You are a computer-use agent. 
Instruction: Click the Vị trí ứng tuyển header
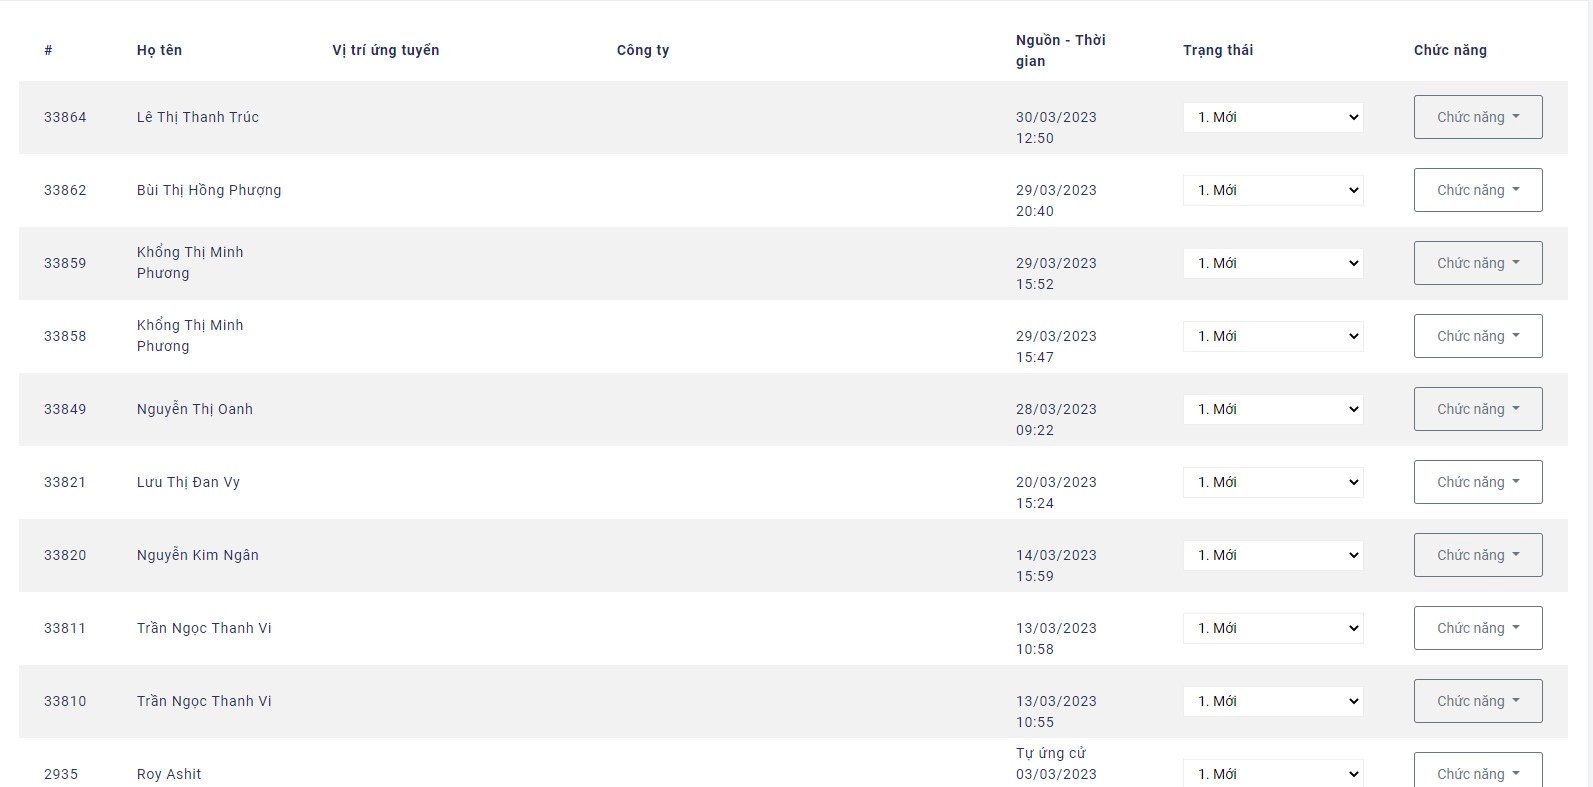click(385, 50)
